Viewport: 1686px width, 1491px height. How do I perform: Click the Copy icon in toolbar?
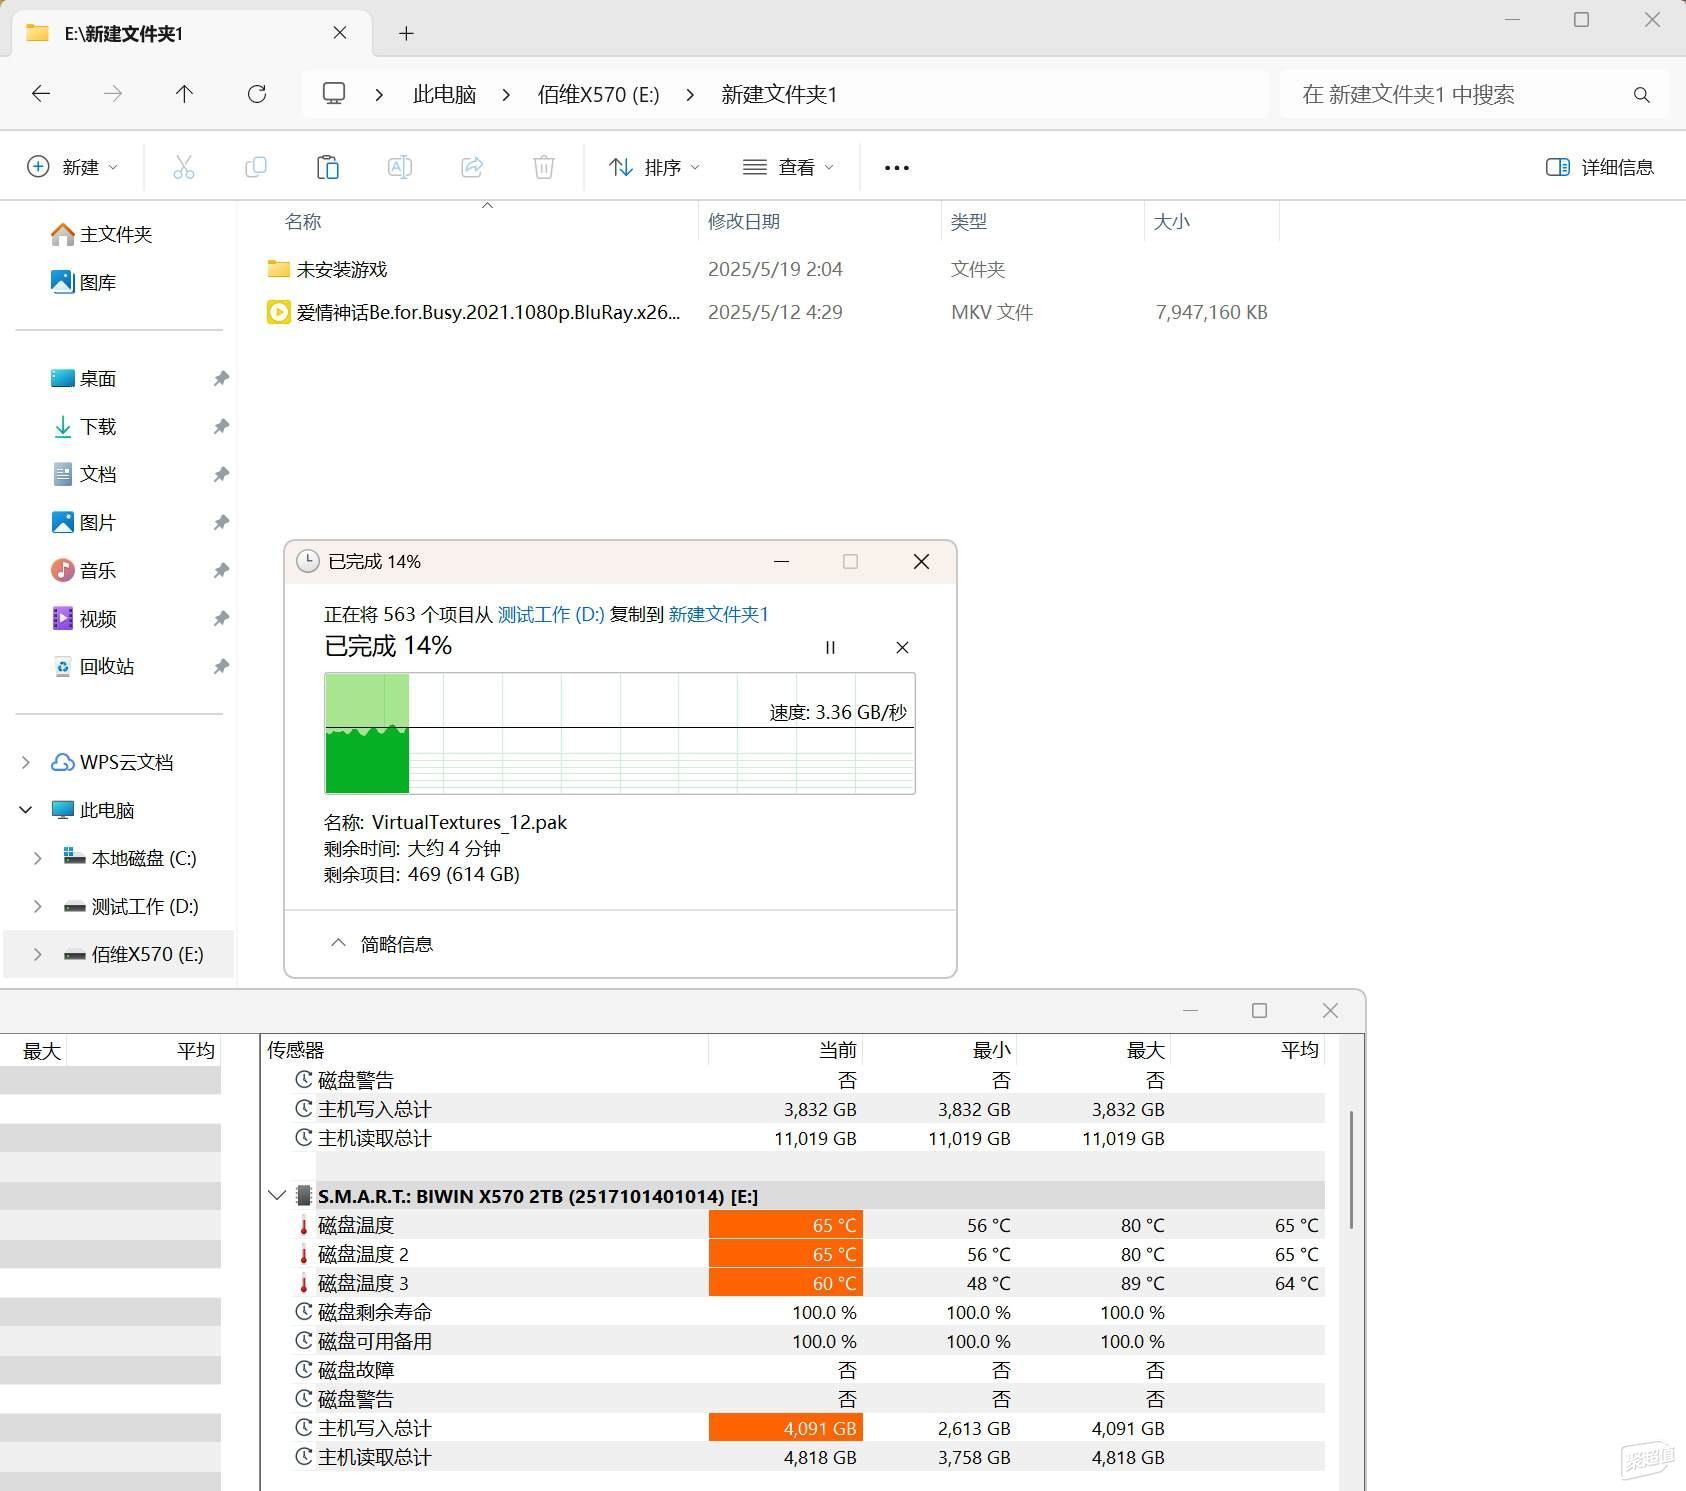click(256, 167)
